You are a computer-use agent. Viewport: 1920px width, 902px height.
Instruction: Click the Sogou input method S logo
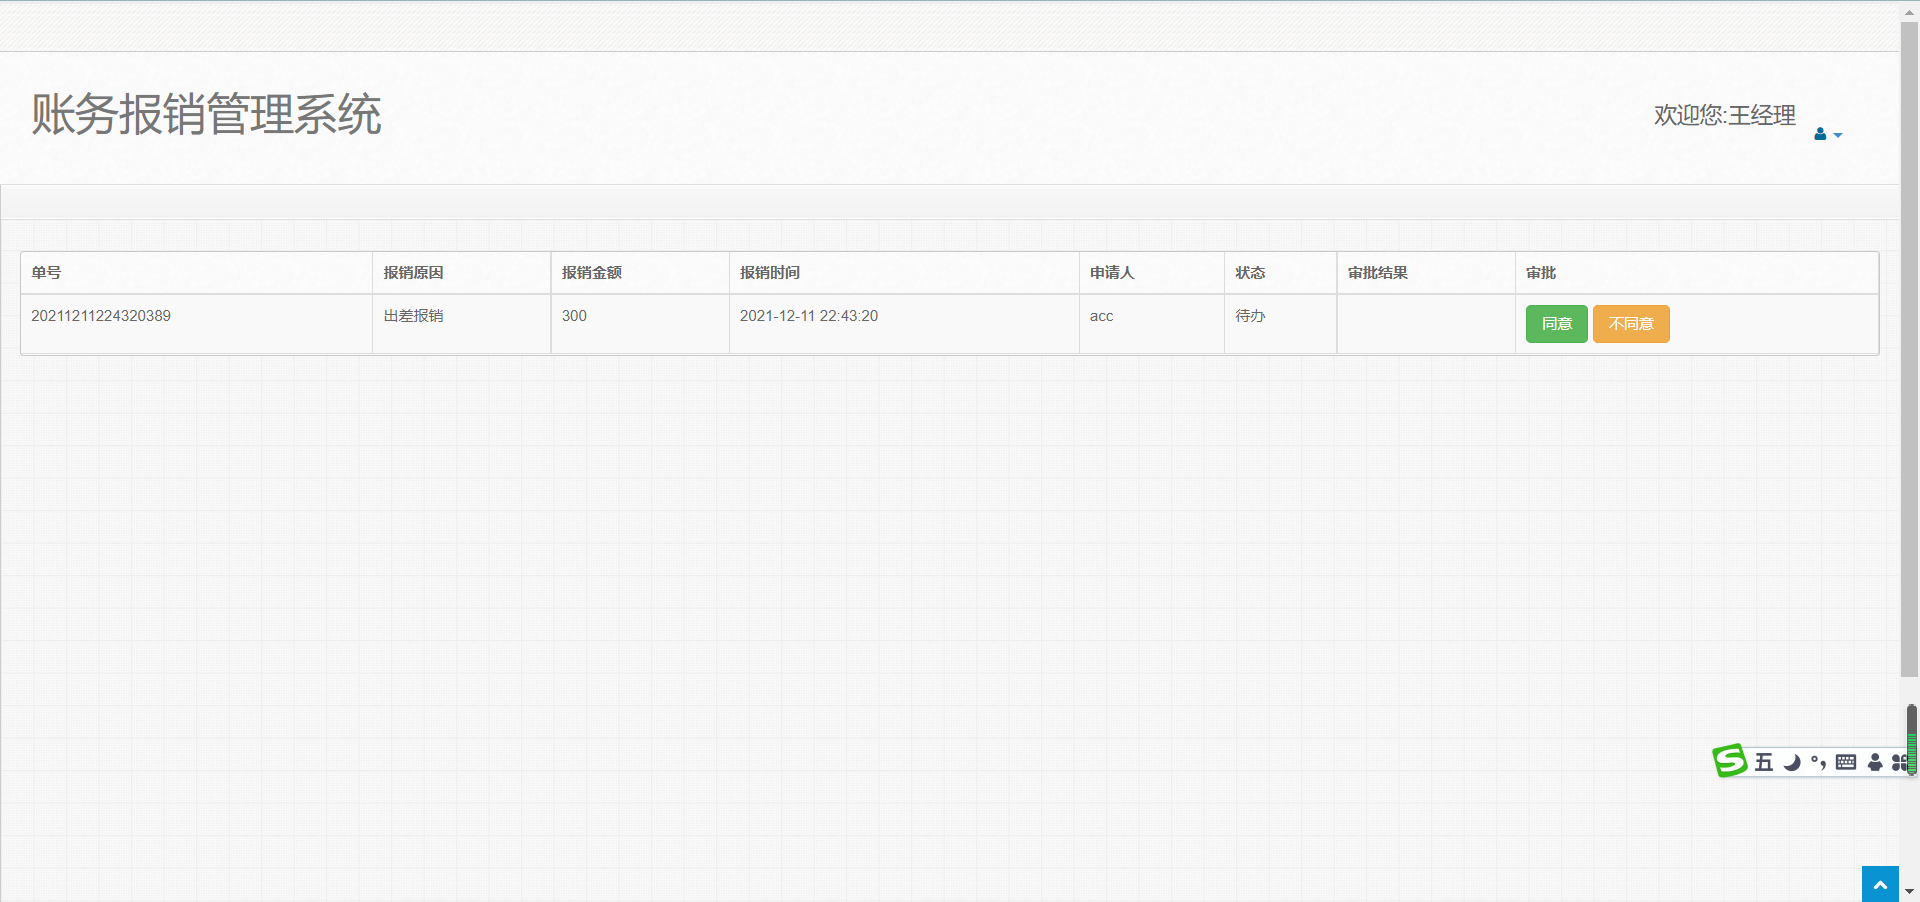1730,761
